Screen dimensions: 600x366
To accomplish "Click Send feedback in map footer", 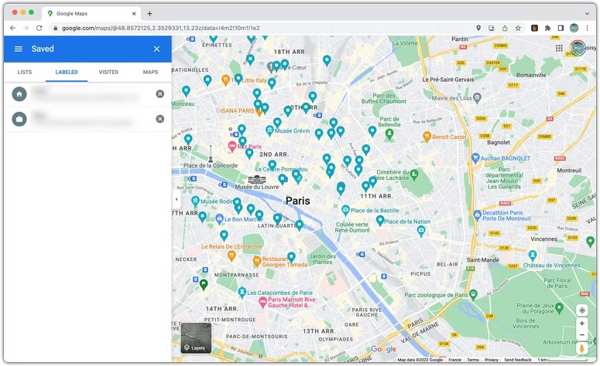I will pos(518,360).
